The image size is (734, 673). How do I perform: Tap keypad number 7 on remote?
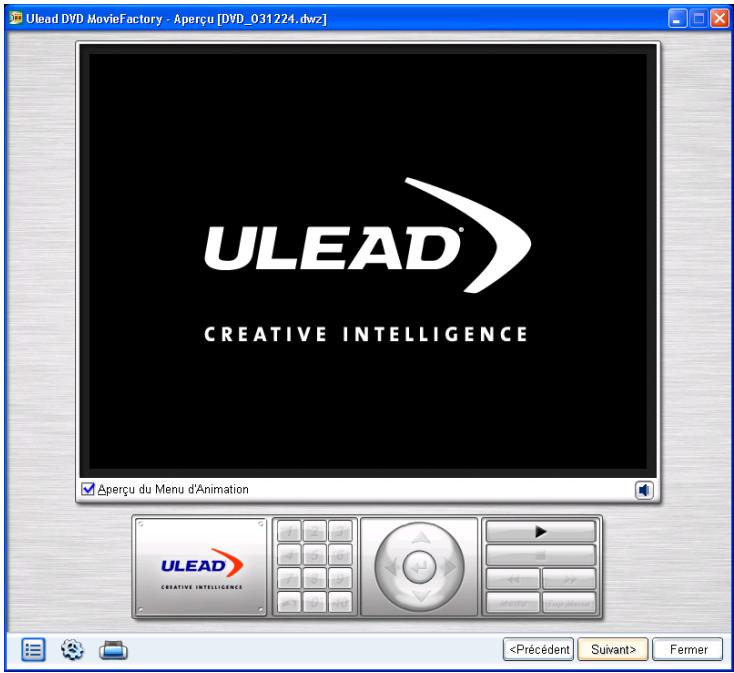pos(289,579)
